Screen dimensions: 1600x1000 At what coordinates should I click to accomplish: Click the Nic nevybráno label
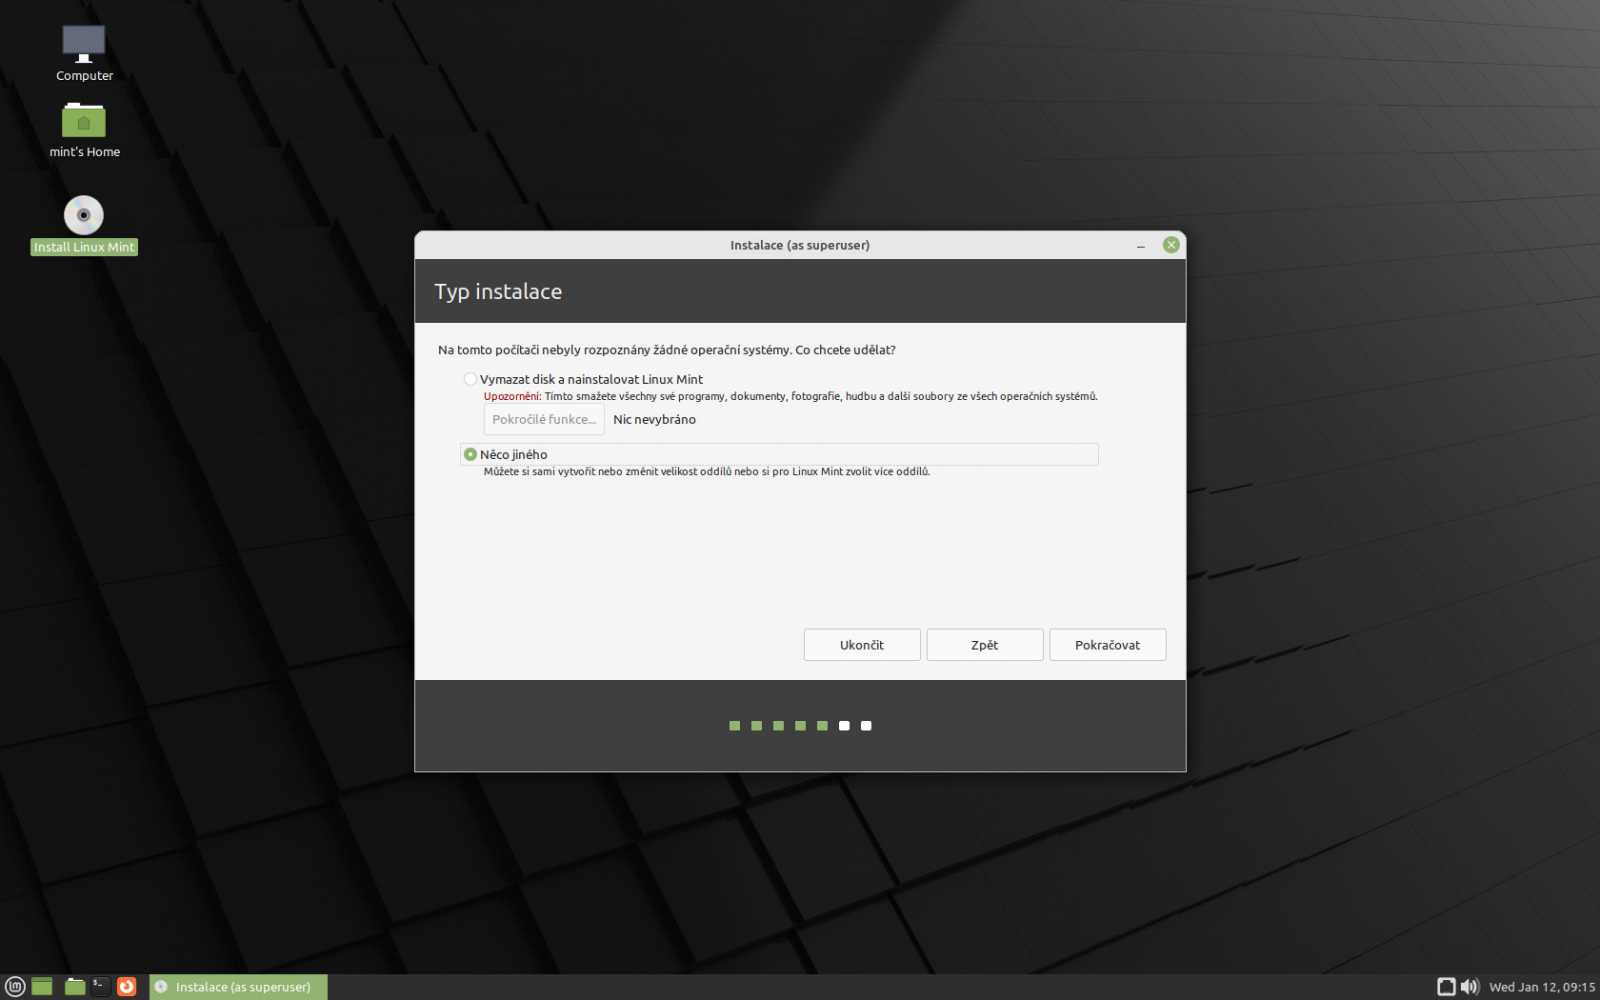point(654,419)
